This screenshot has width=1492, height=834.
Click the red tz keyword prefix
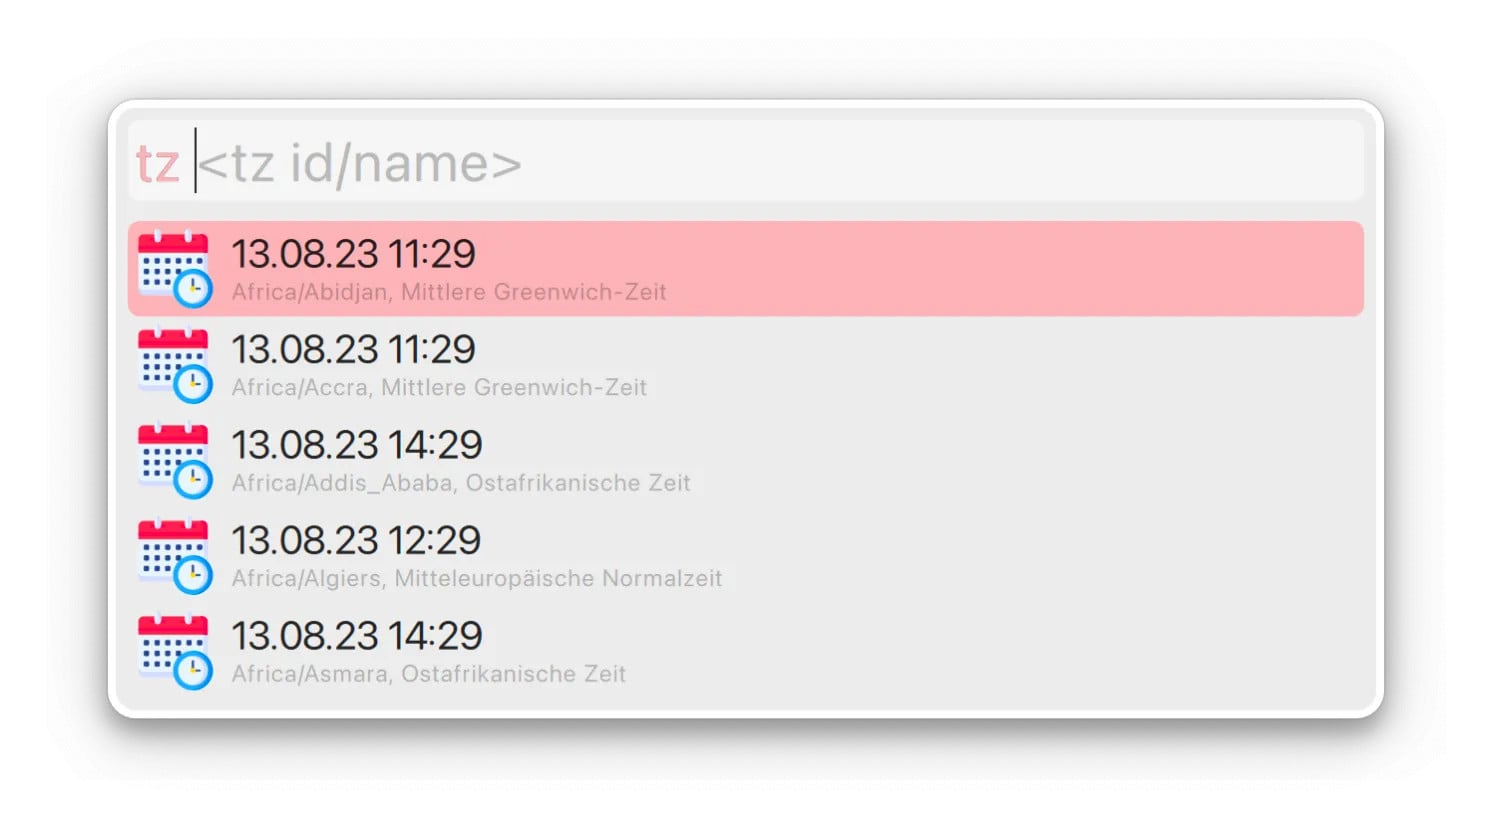click(158, 163)
